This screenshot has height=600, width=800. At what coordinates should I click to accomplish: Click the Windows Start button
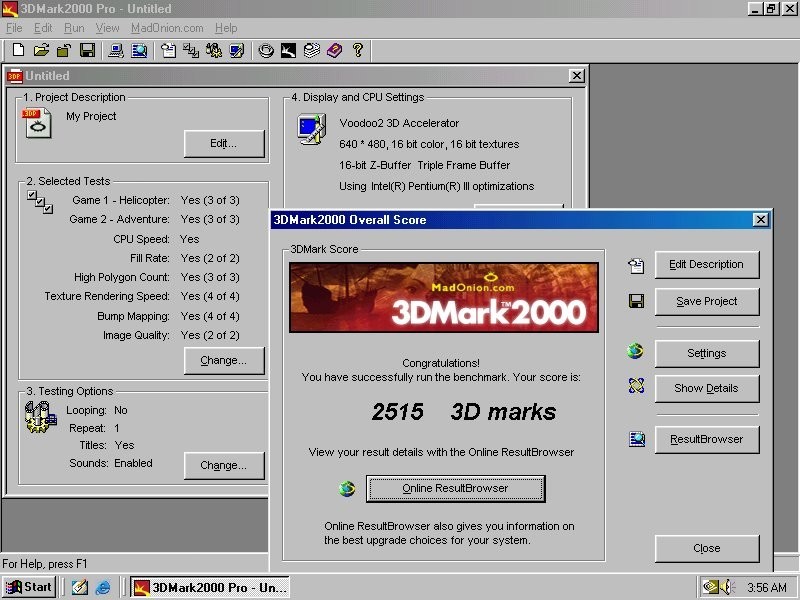(29, 587)
